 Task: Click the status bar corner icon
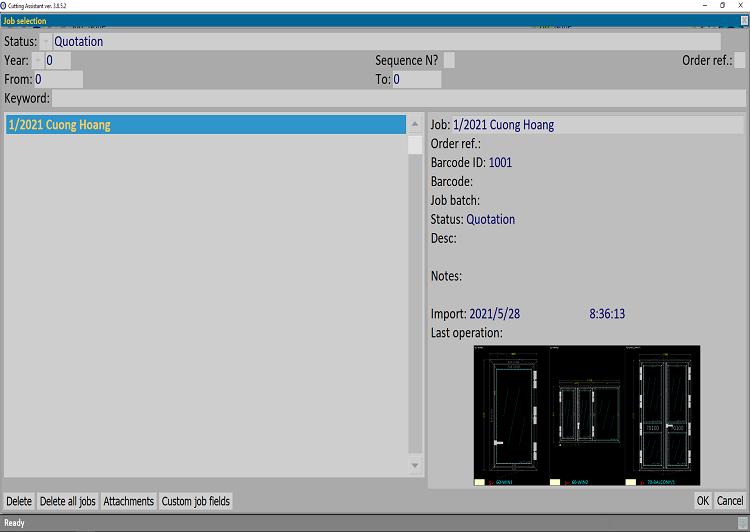point(743,524)
